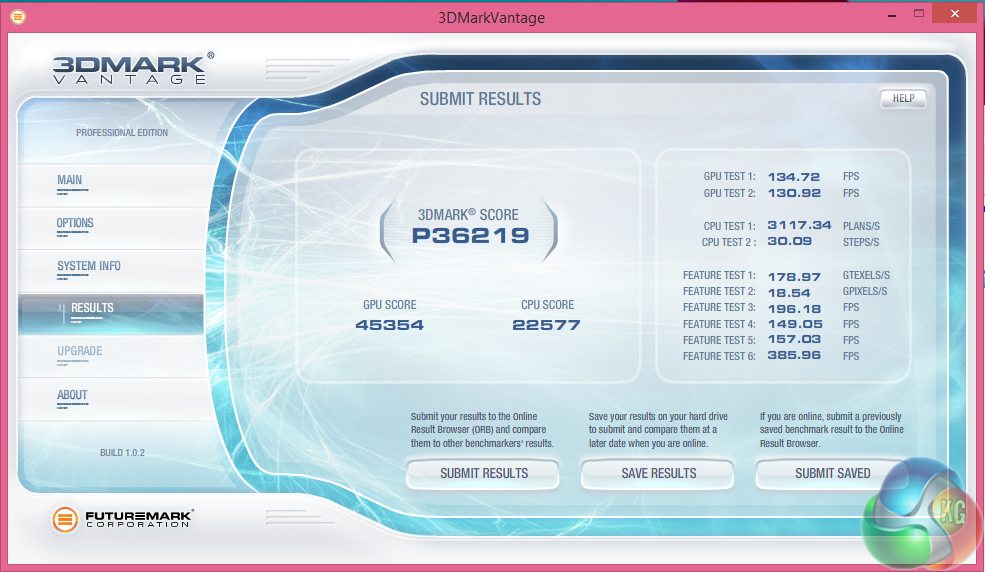Click the 'Save your results on your hard drive' text

pos(658,430)
